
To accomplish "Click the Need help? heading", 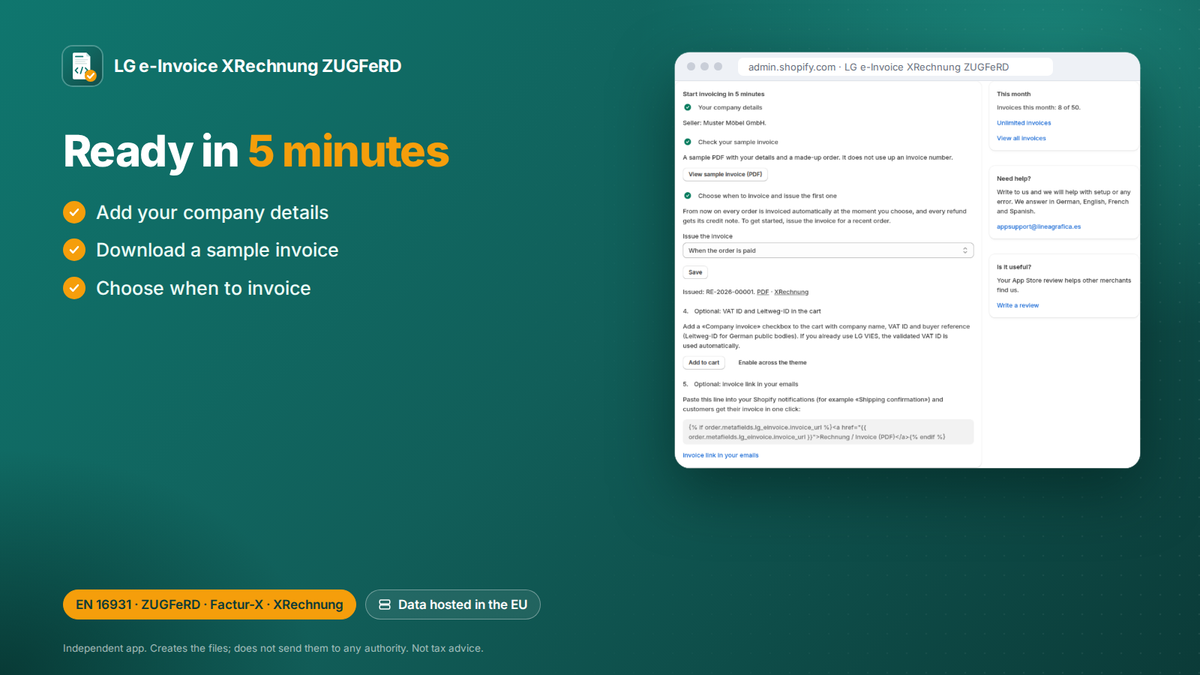I will 1014,179.
